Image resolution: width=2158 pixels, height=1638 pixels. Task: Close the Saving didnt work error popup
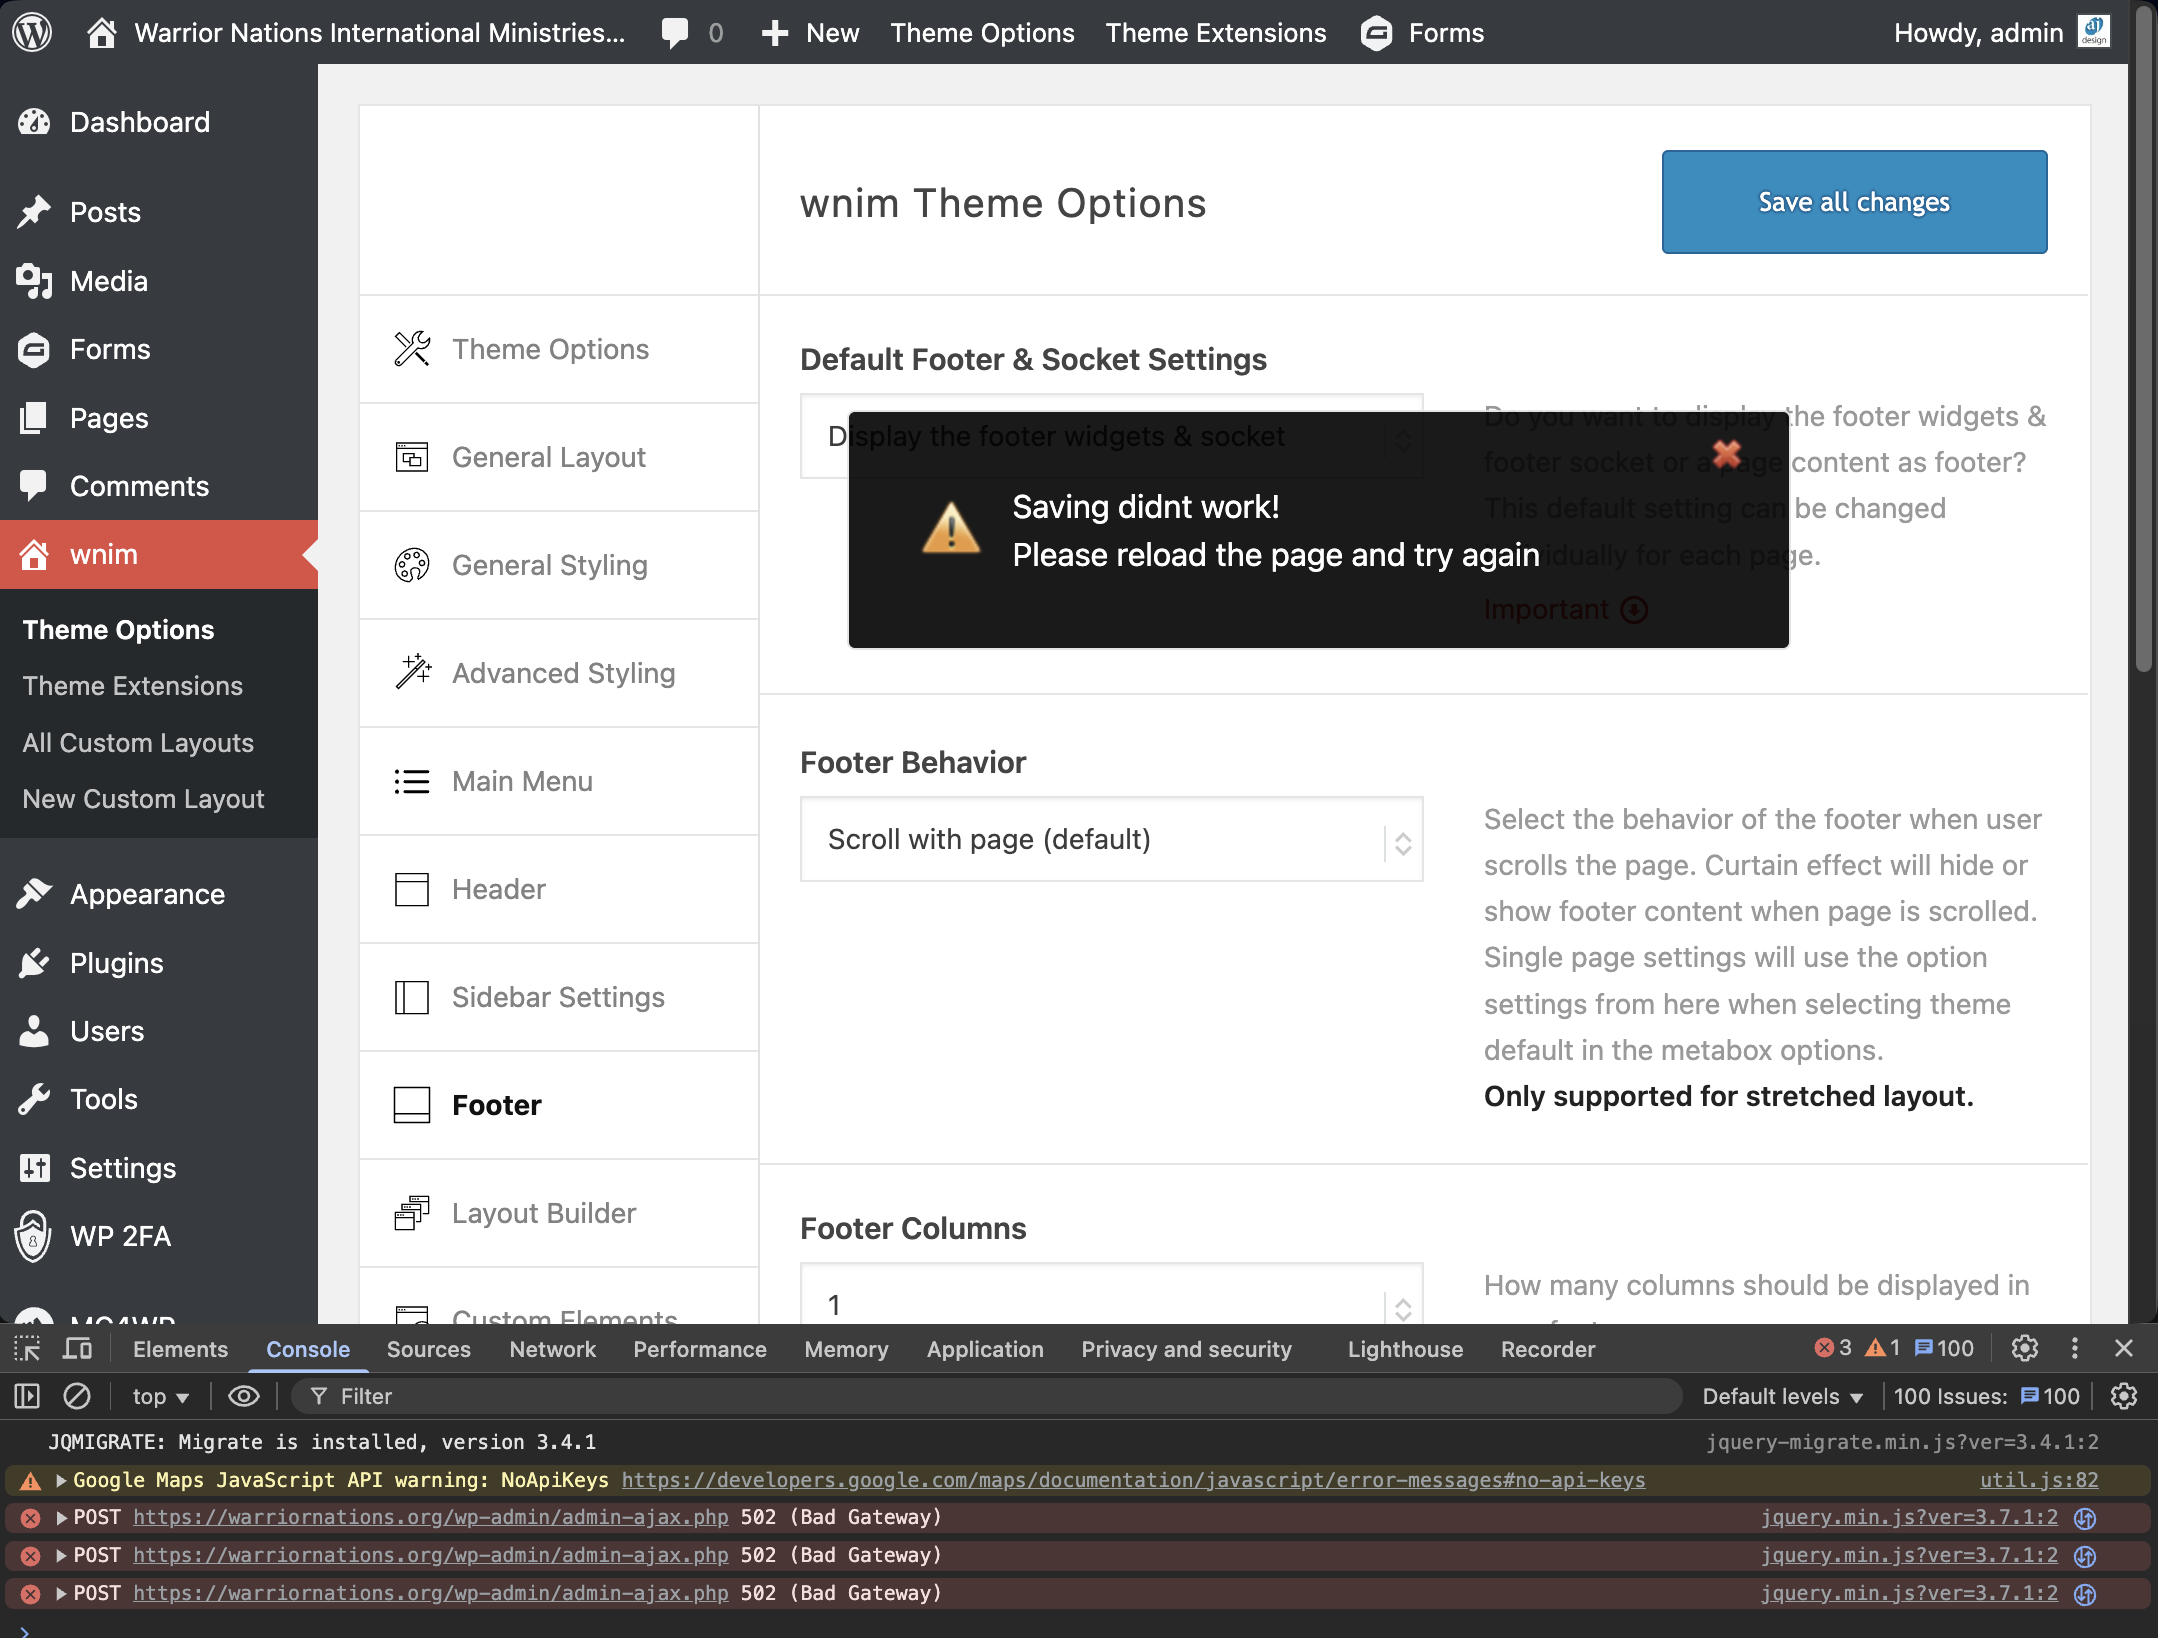[1727, 453]
